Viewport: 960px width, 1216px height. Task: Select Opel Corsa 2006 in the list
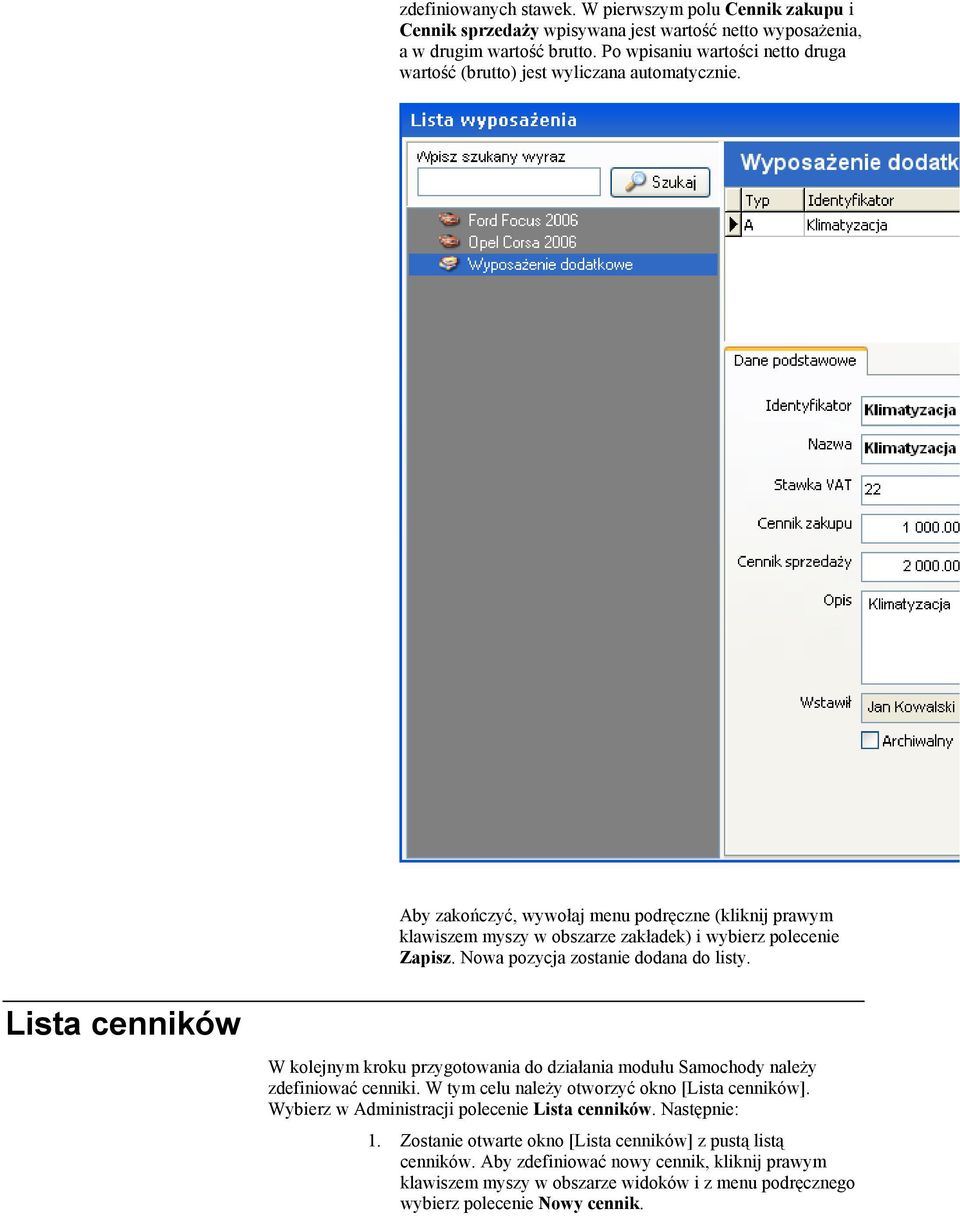click(522, 242)
